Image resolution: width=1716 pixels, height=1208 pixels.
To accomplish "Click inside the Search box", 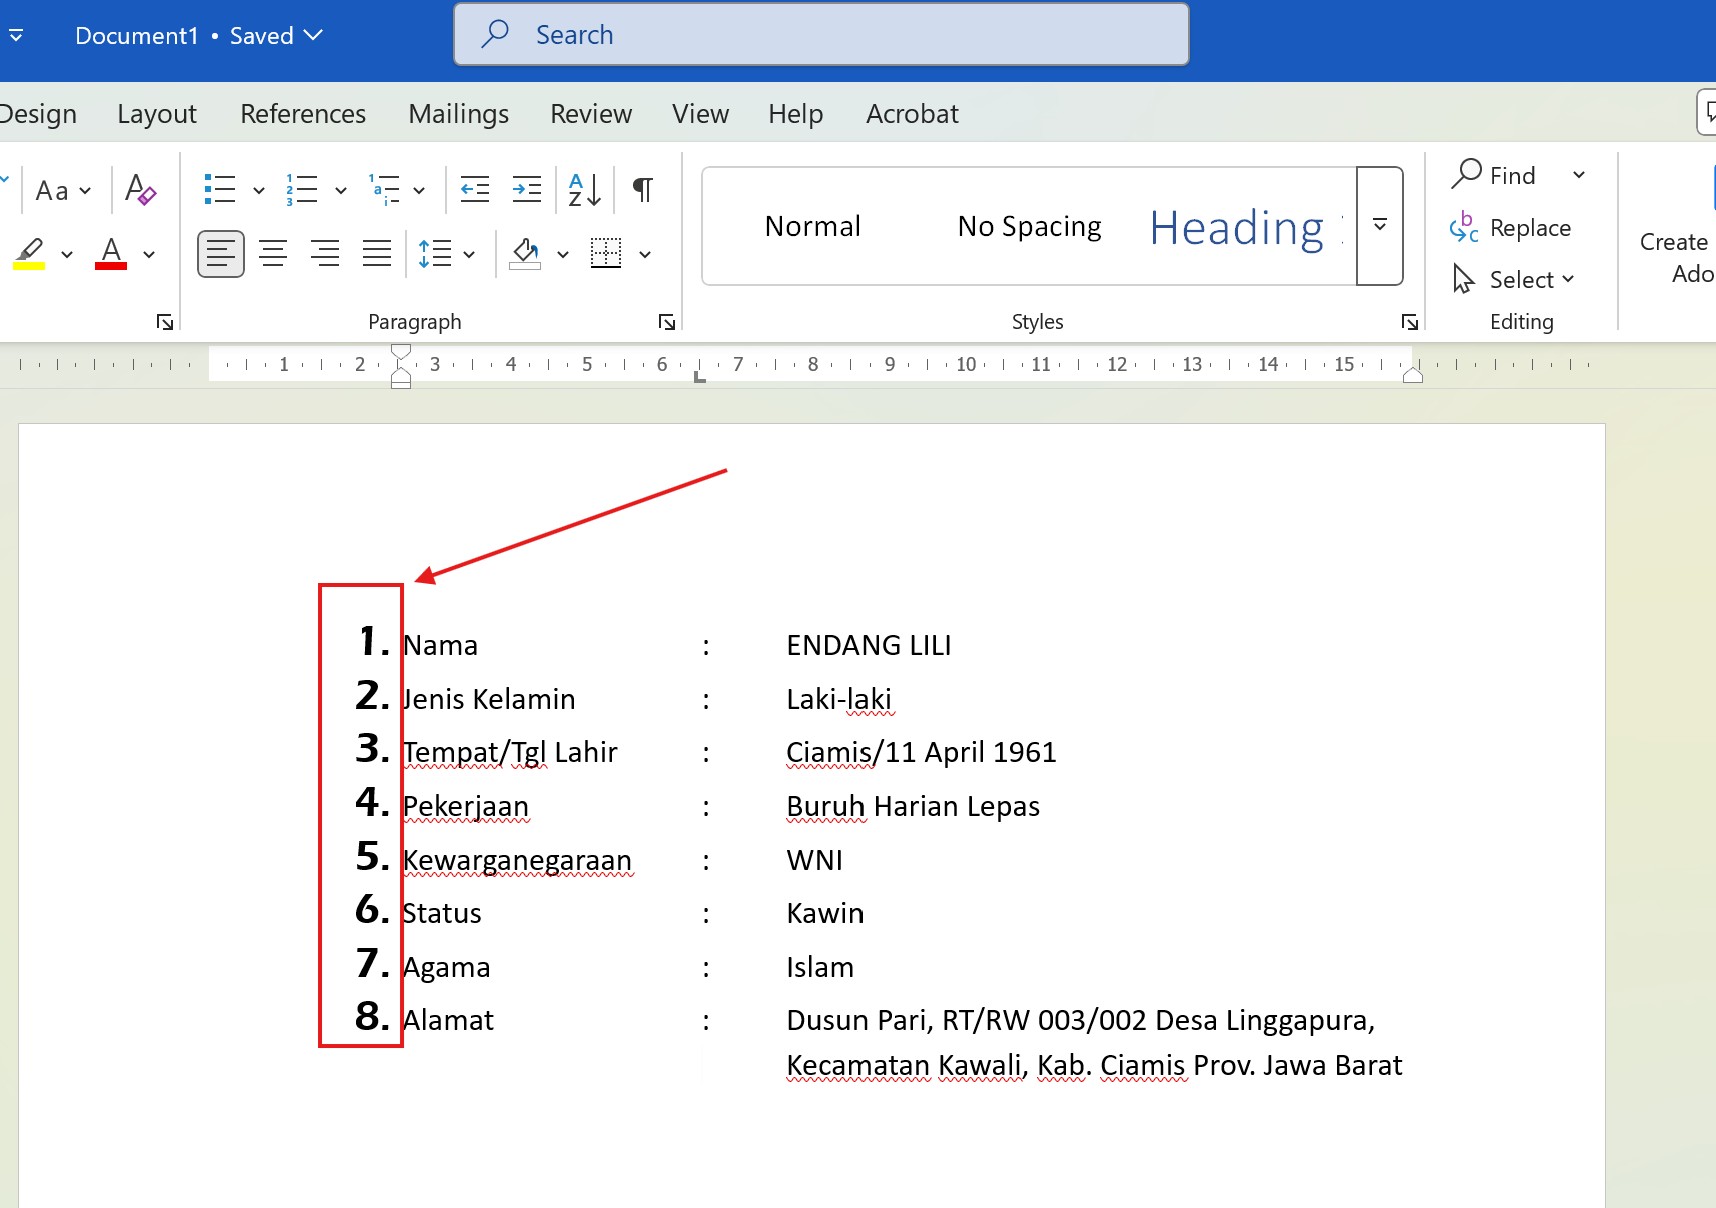I will (820, 33).
